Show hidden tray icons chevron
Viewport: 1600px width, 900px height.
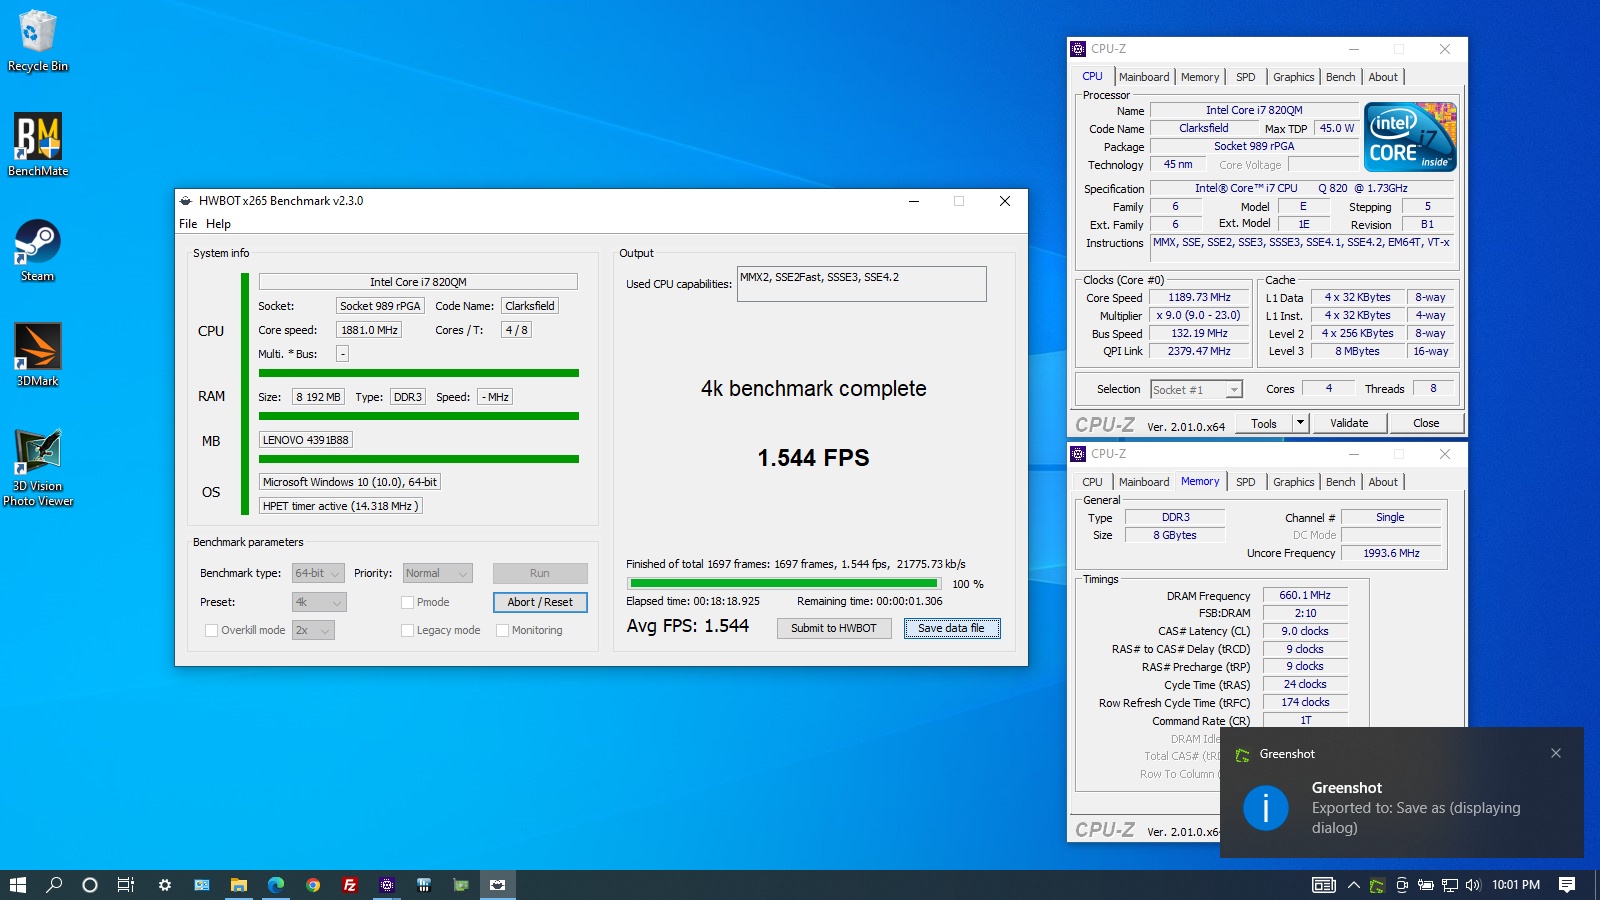click(1353, 885)
